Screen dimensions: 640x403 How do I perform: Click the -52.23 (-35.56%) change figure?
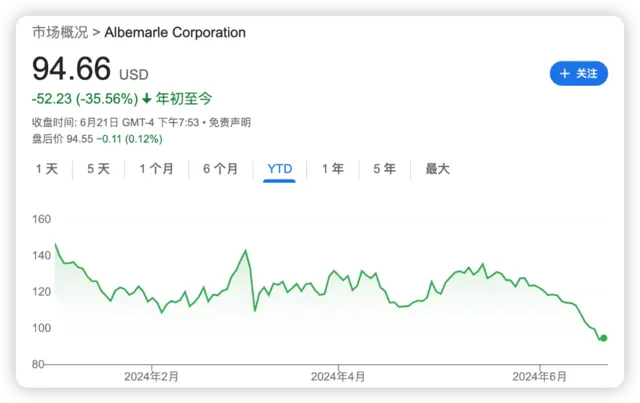click(x=84, y=98)
